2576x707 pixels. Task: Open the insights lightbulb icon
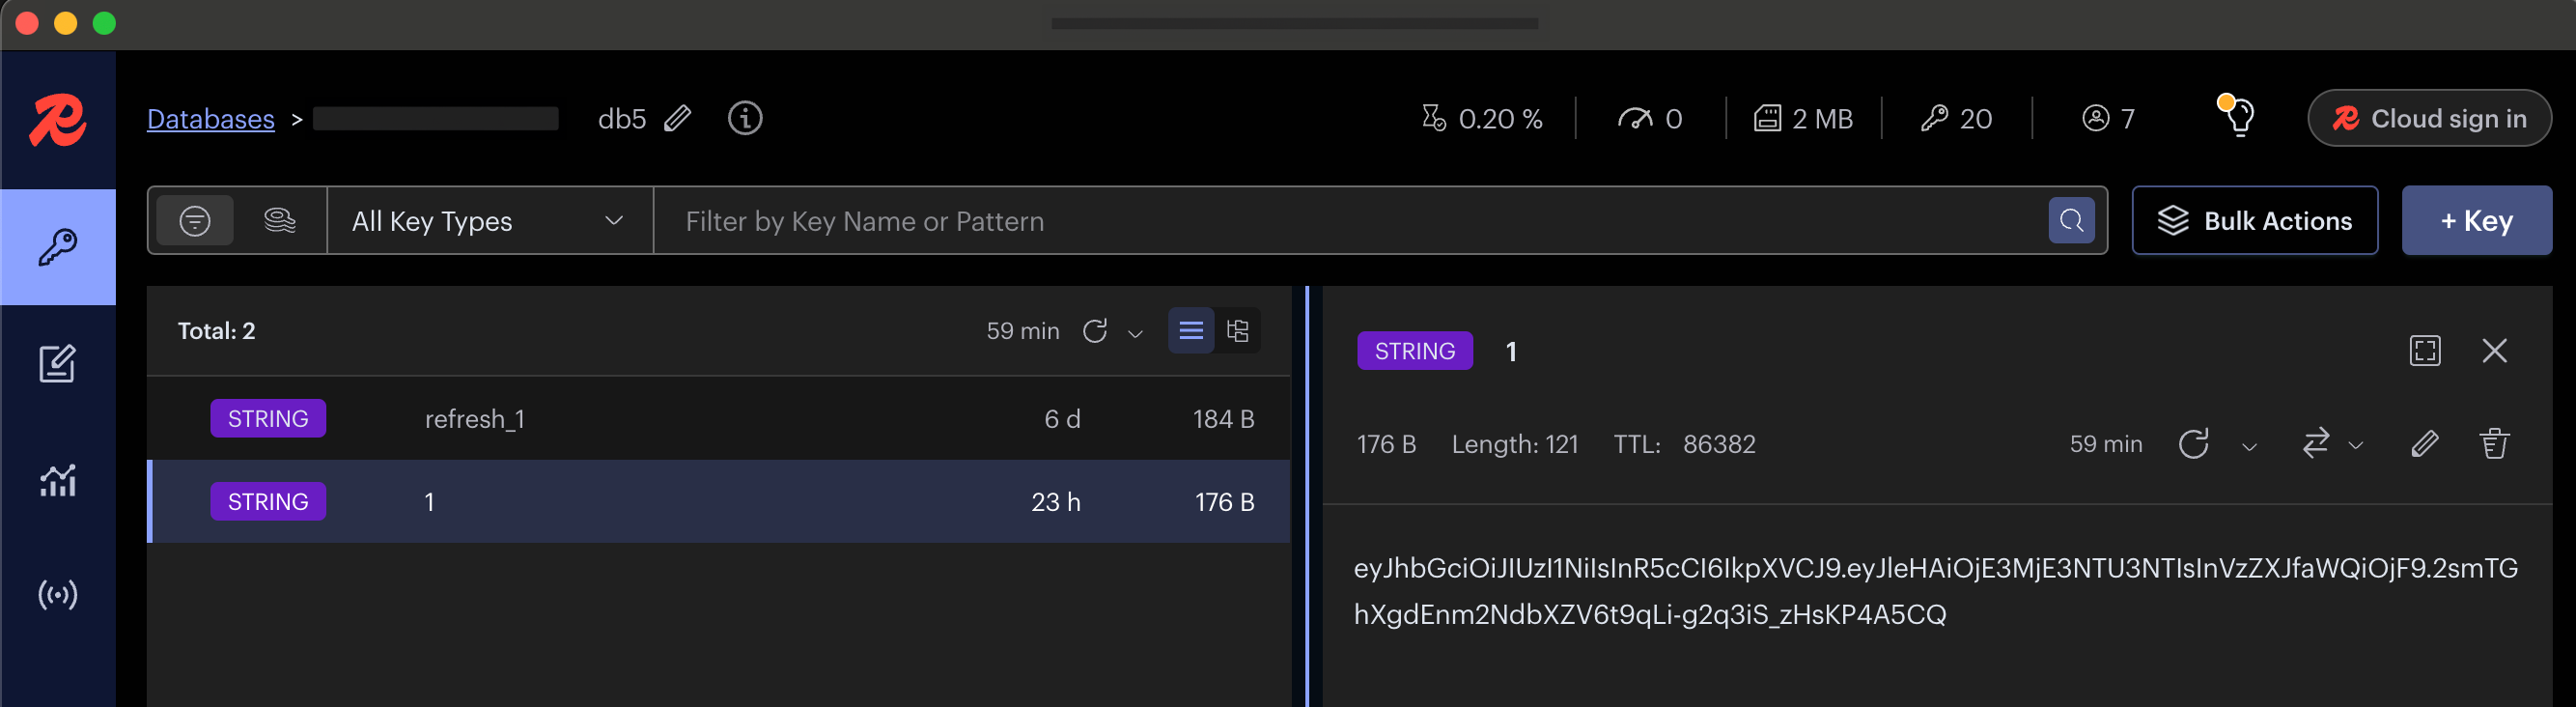2238,117
